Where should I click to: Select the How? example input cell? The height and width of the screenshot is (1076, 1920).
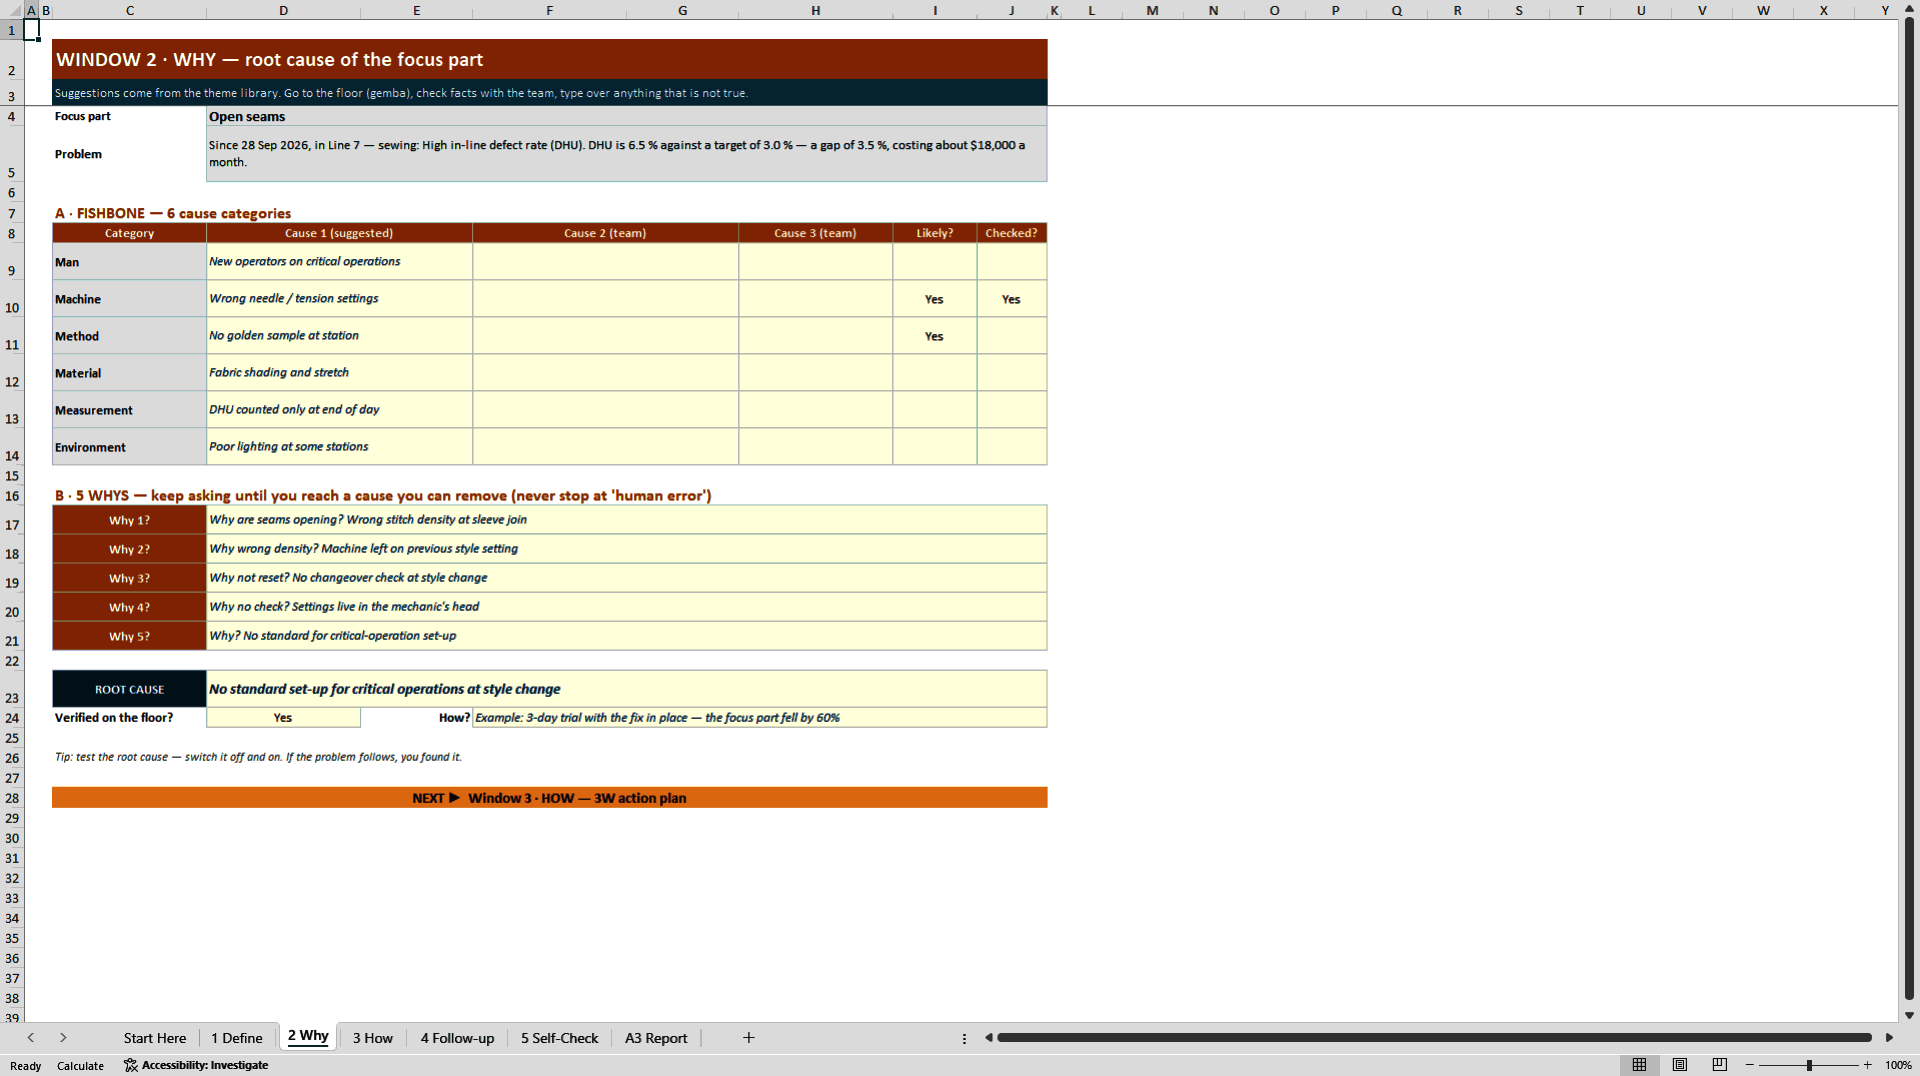pyautogui.click(x=759, y=718)
